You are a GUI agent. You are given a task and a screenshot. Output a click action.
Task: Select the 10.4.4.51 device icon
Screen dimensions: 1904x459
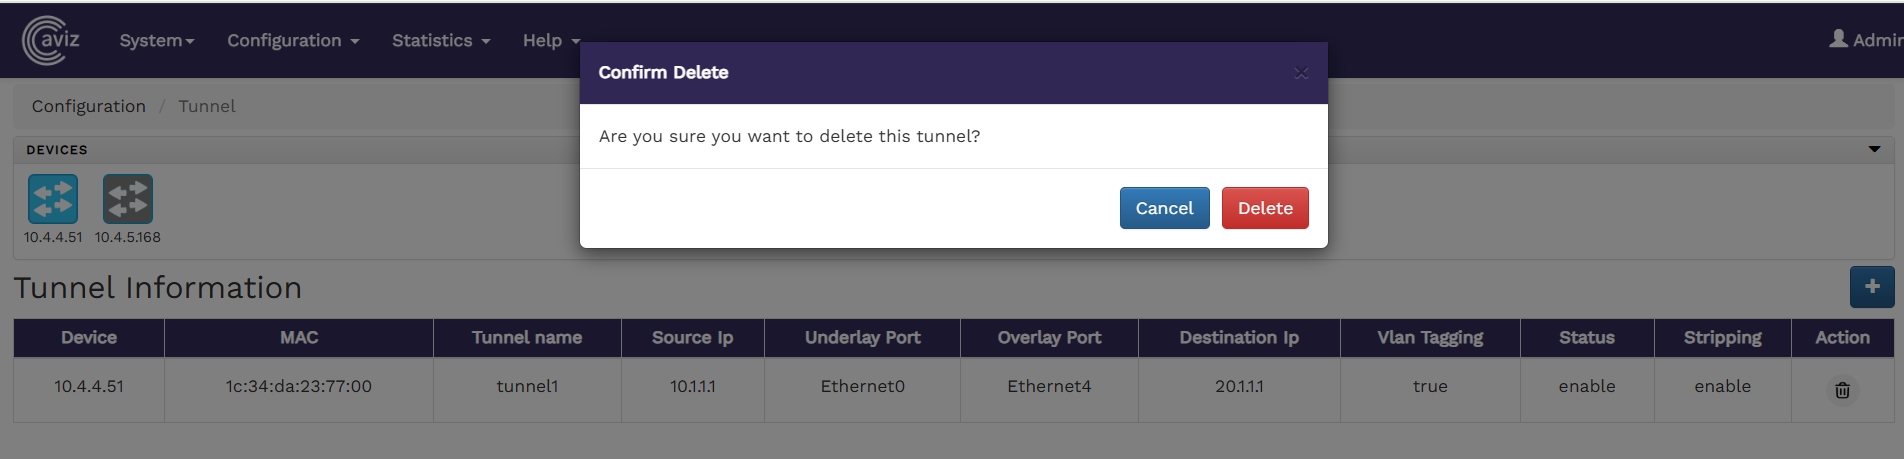tap(53, 199)
